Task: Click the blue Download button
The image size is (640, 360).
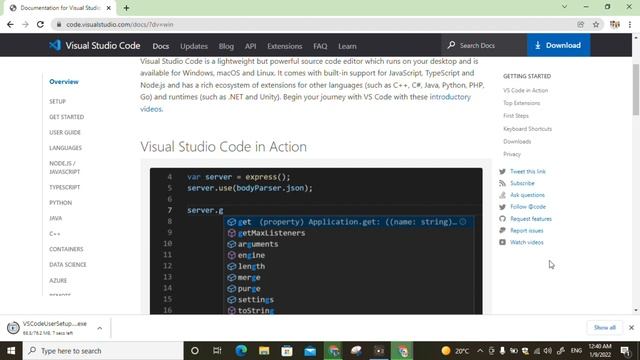Action: point(558,45)
